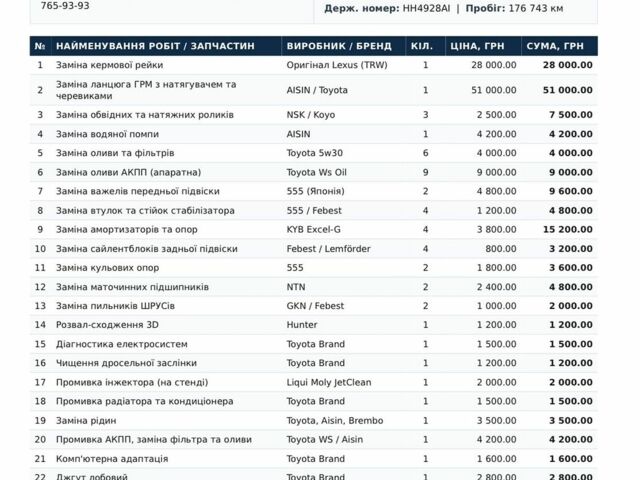Click the bold sum '1 600.00'
Viewport: 640px width, 480px height.
click(x=571, y=459)
